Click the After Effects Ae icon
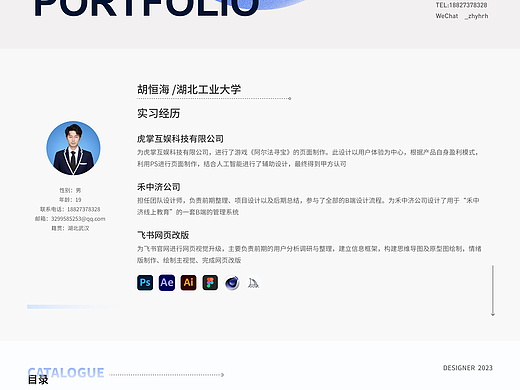The image size is (520, 390). (167, 283)
